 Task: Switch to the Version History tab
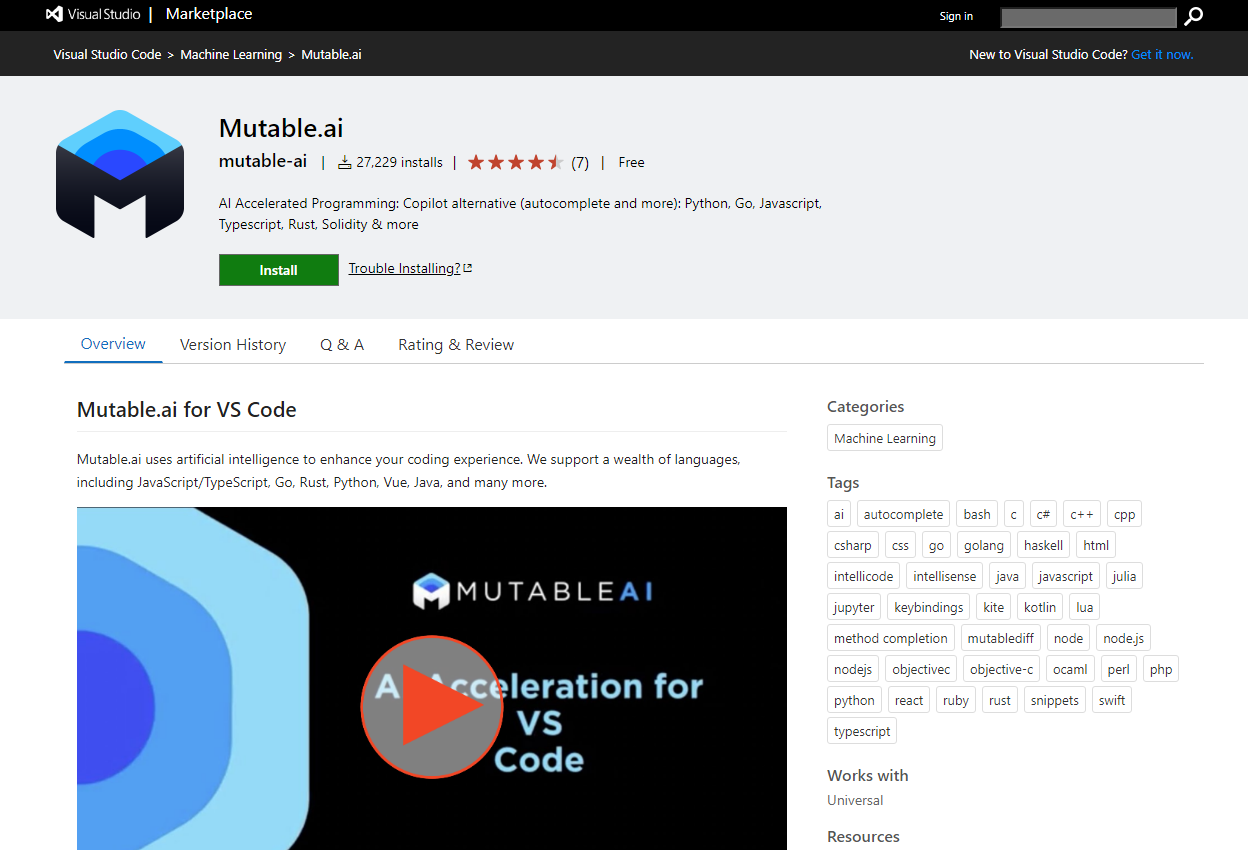click(233, 345)
